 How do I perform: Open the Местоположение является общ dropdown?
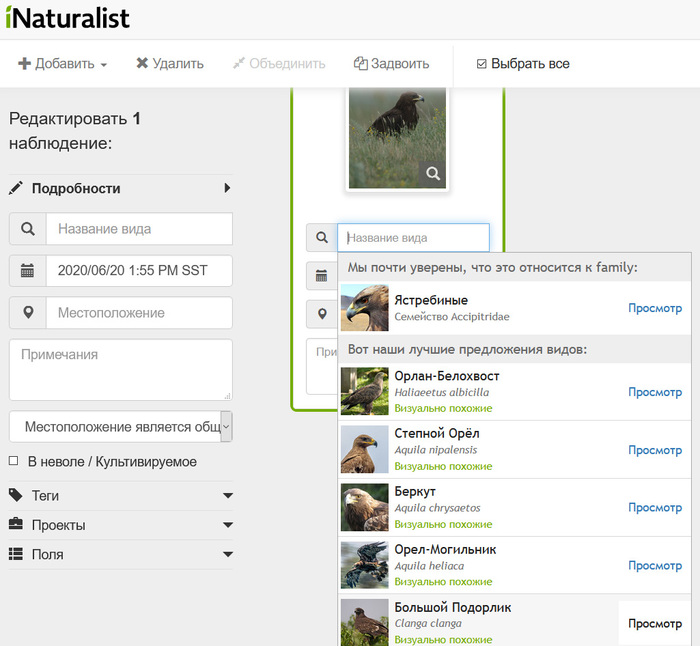click(121, 427)
